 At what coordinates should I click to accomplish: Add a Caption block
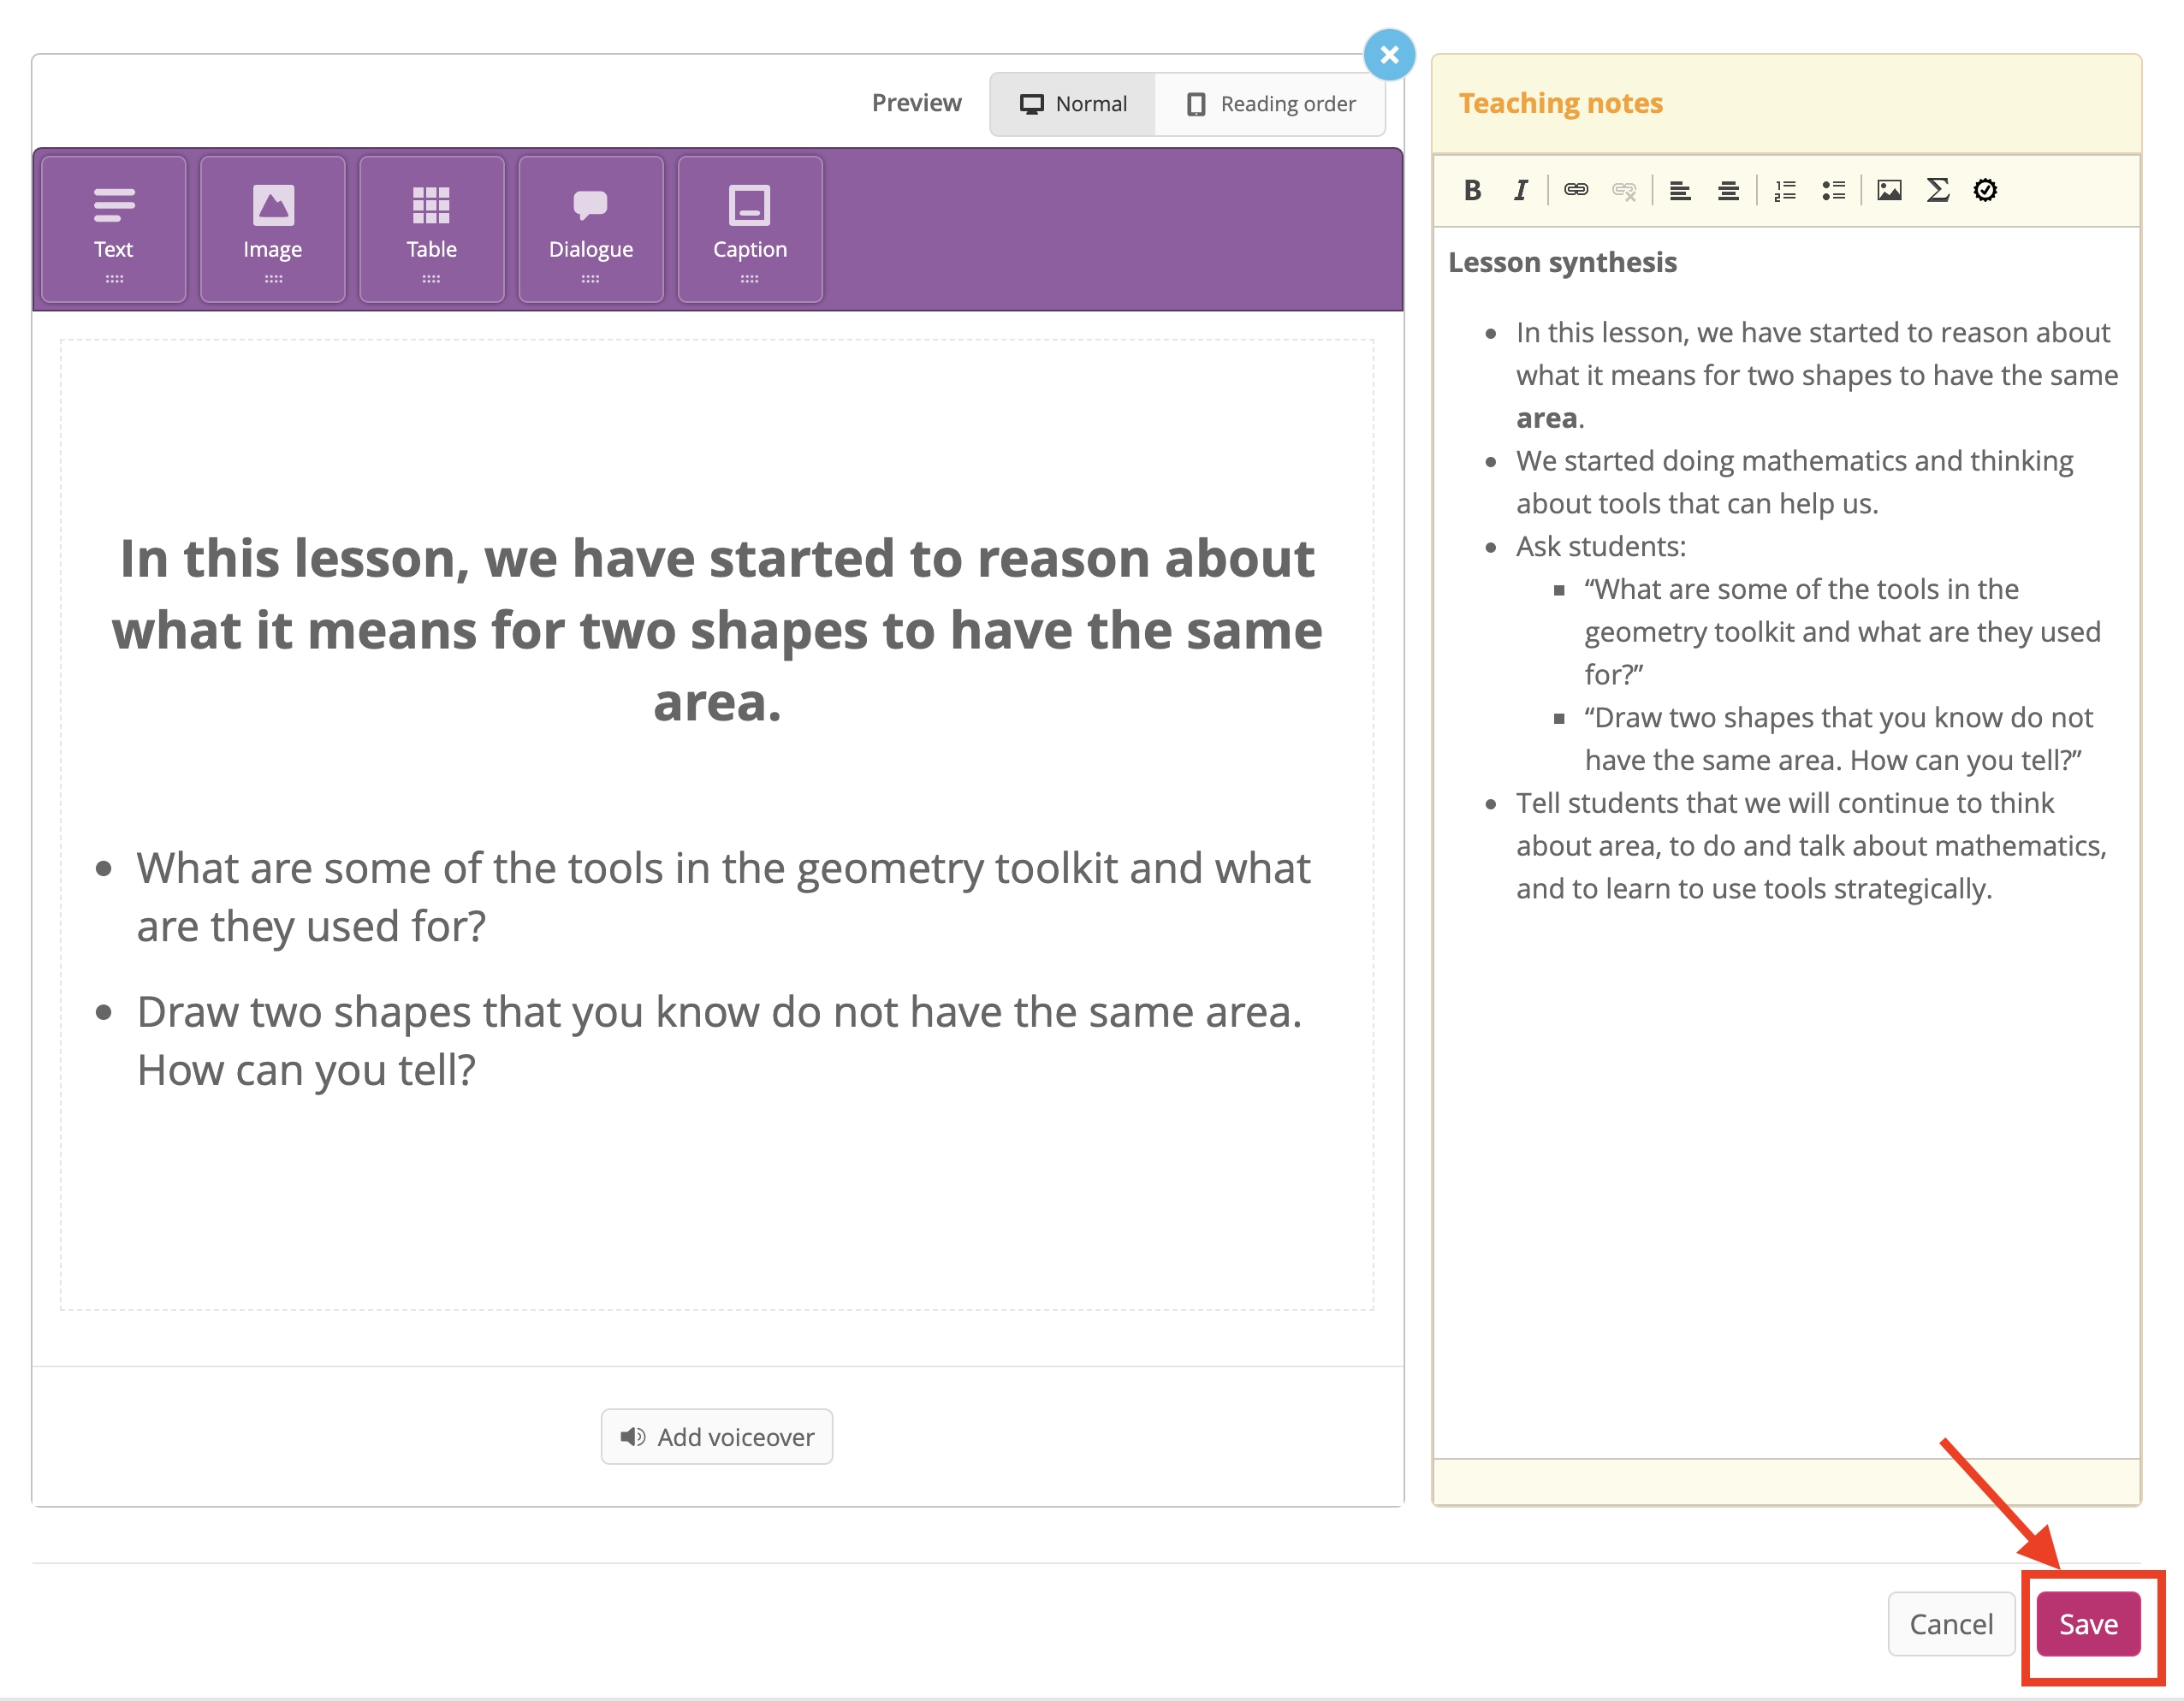point(750,229)
